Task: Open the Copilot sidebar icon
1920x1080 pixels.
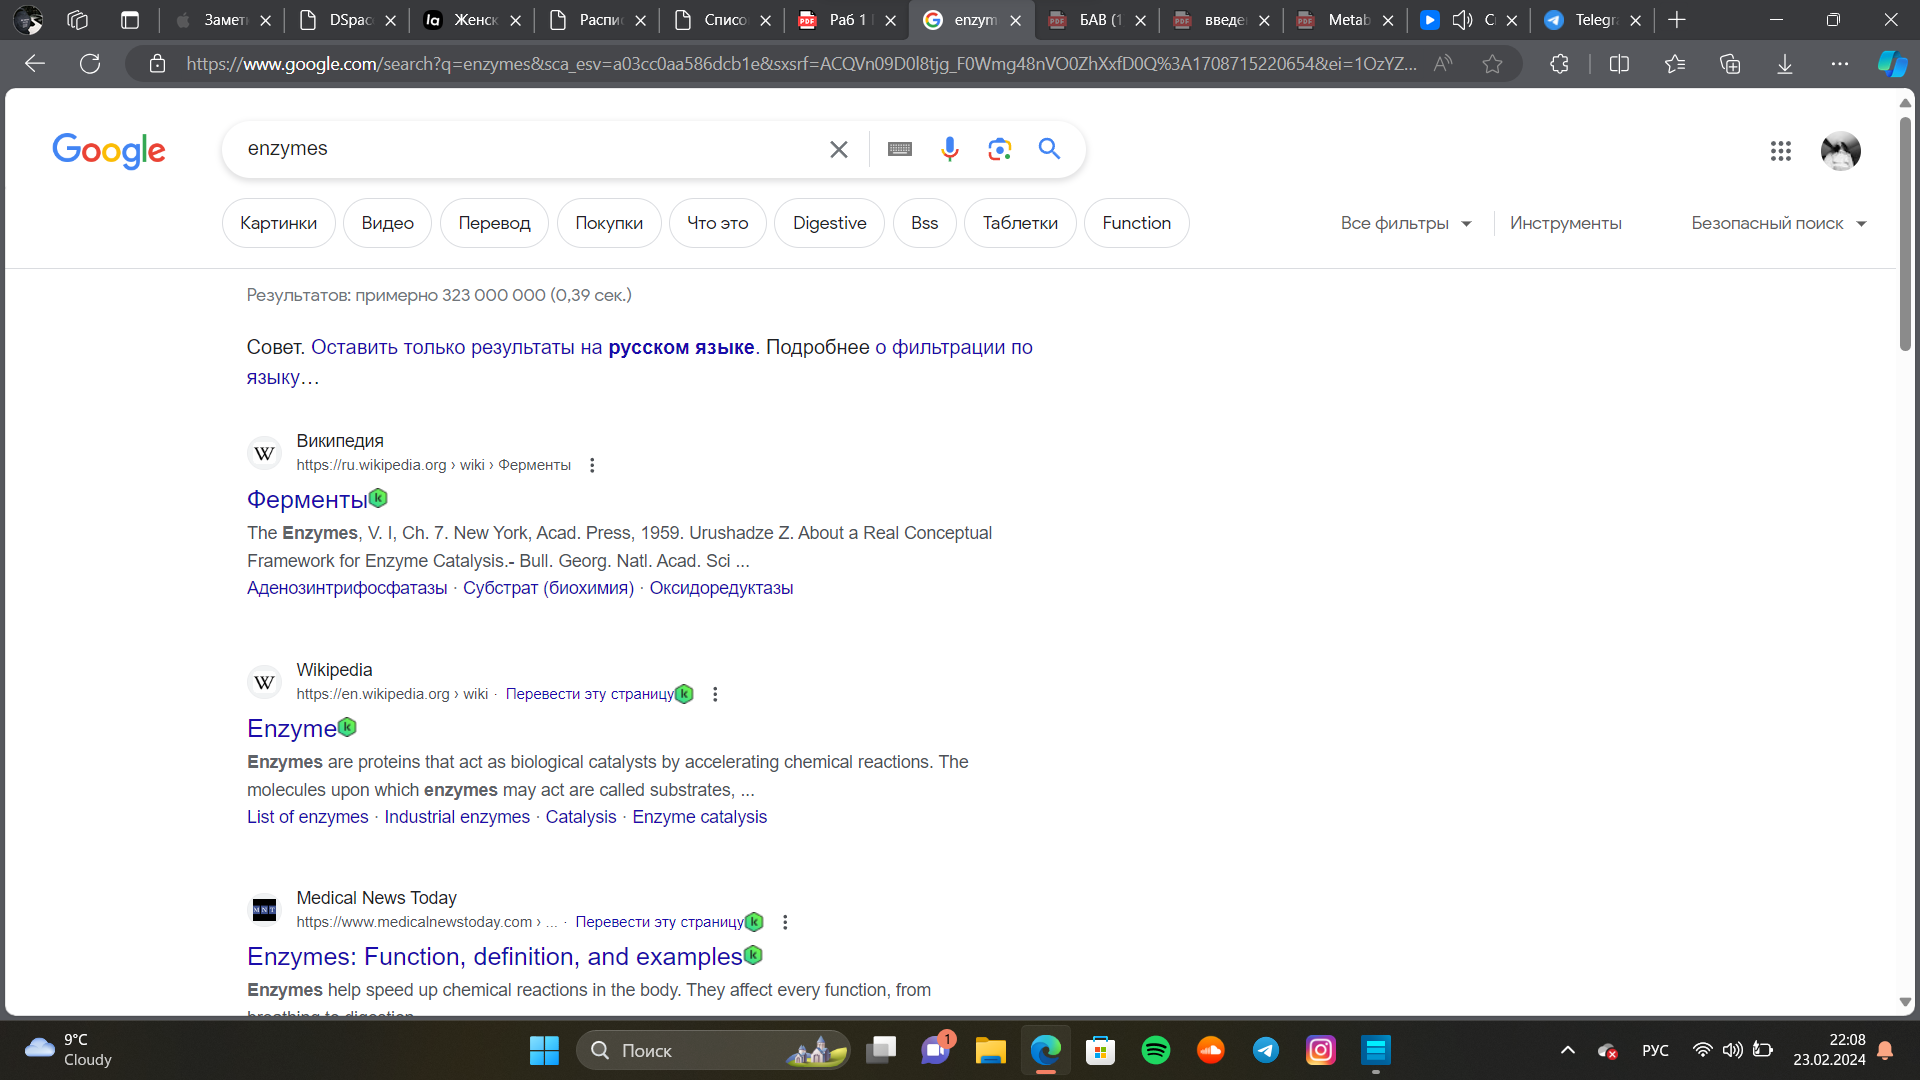Action: (x=1891, y=64)
